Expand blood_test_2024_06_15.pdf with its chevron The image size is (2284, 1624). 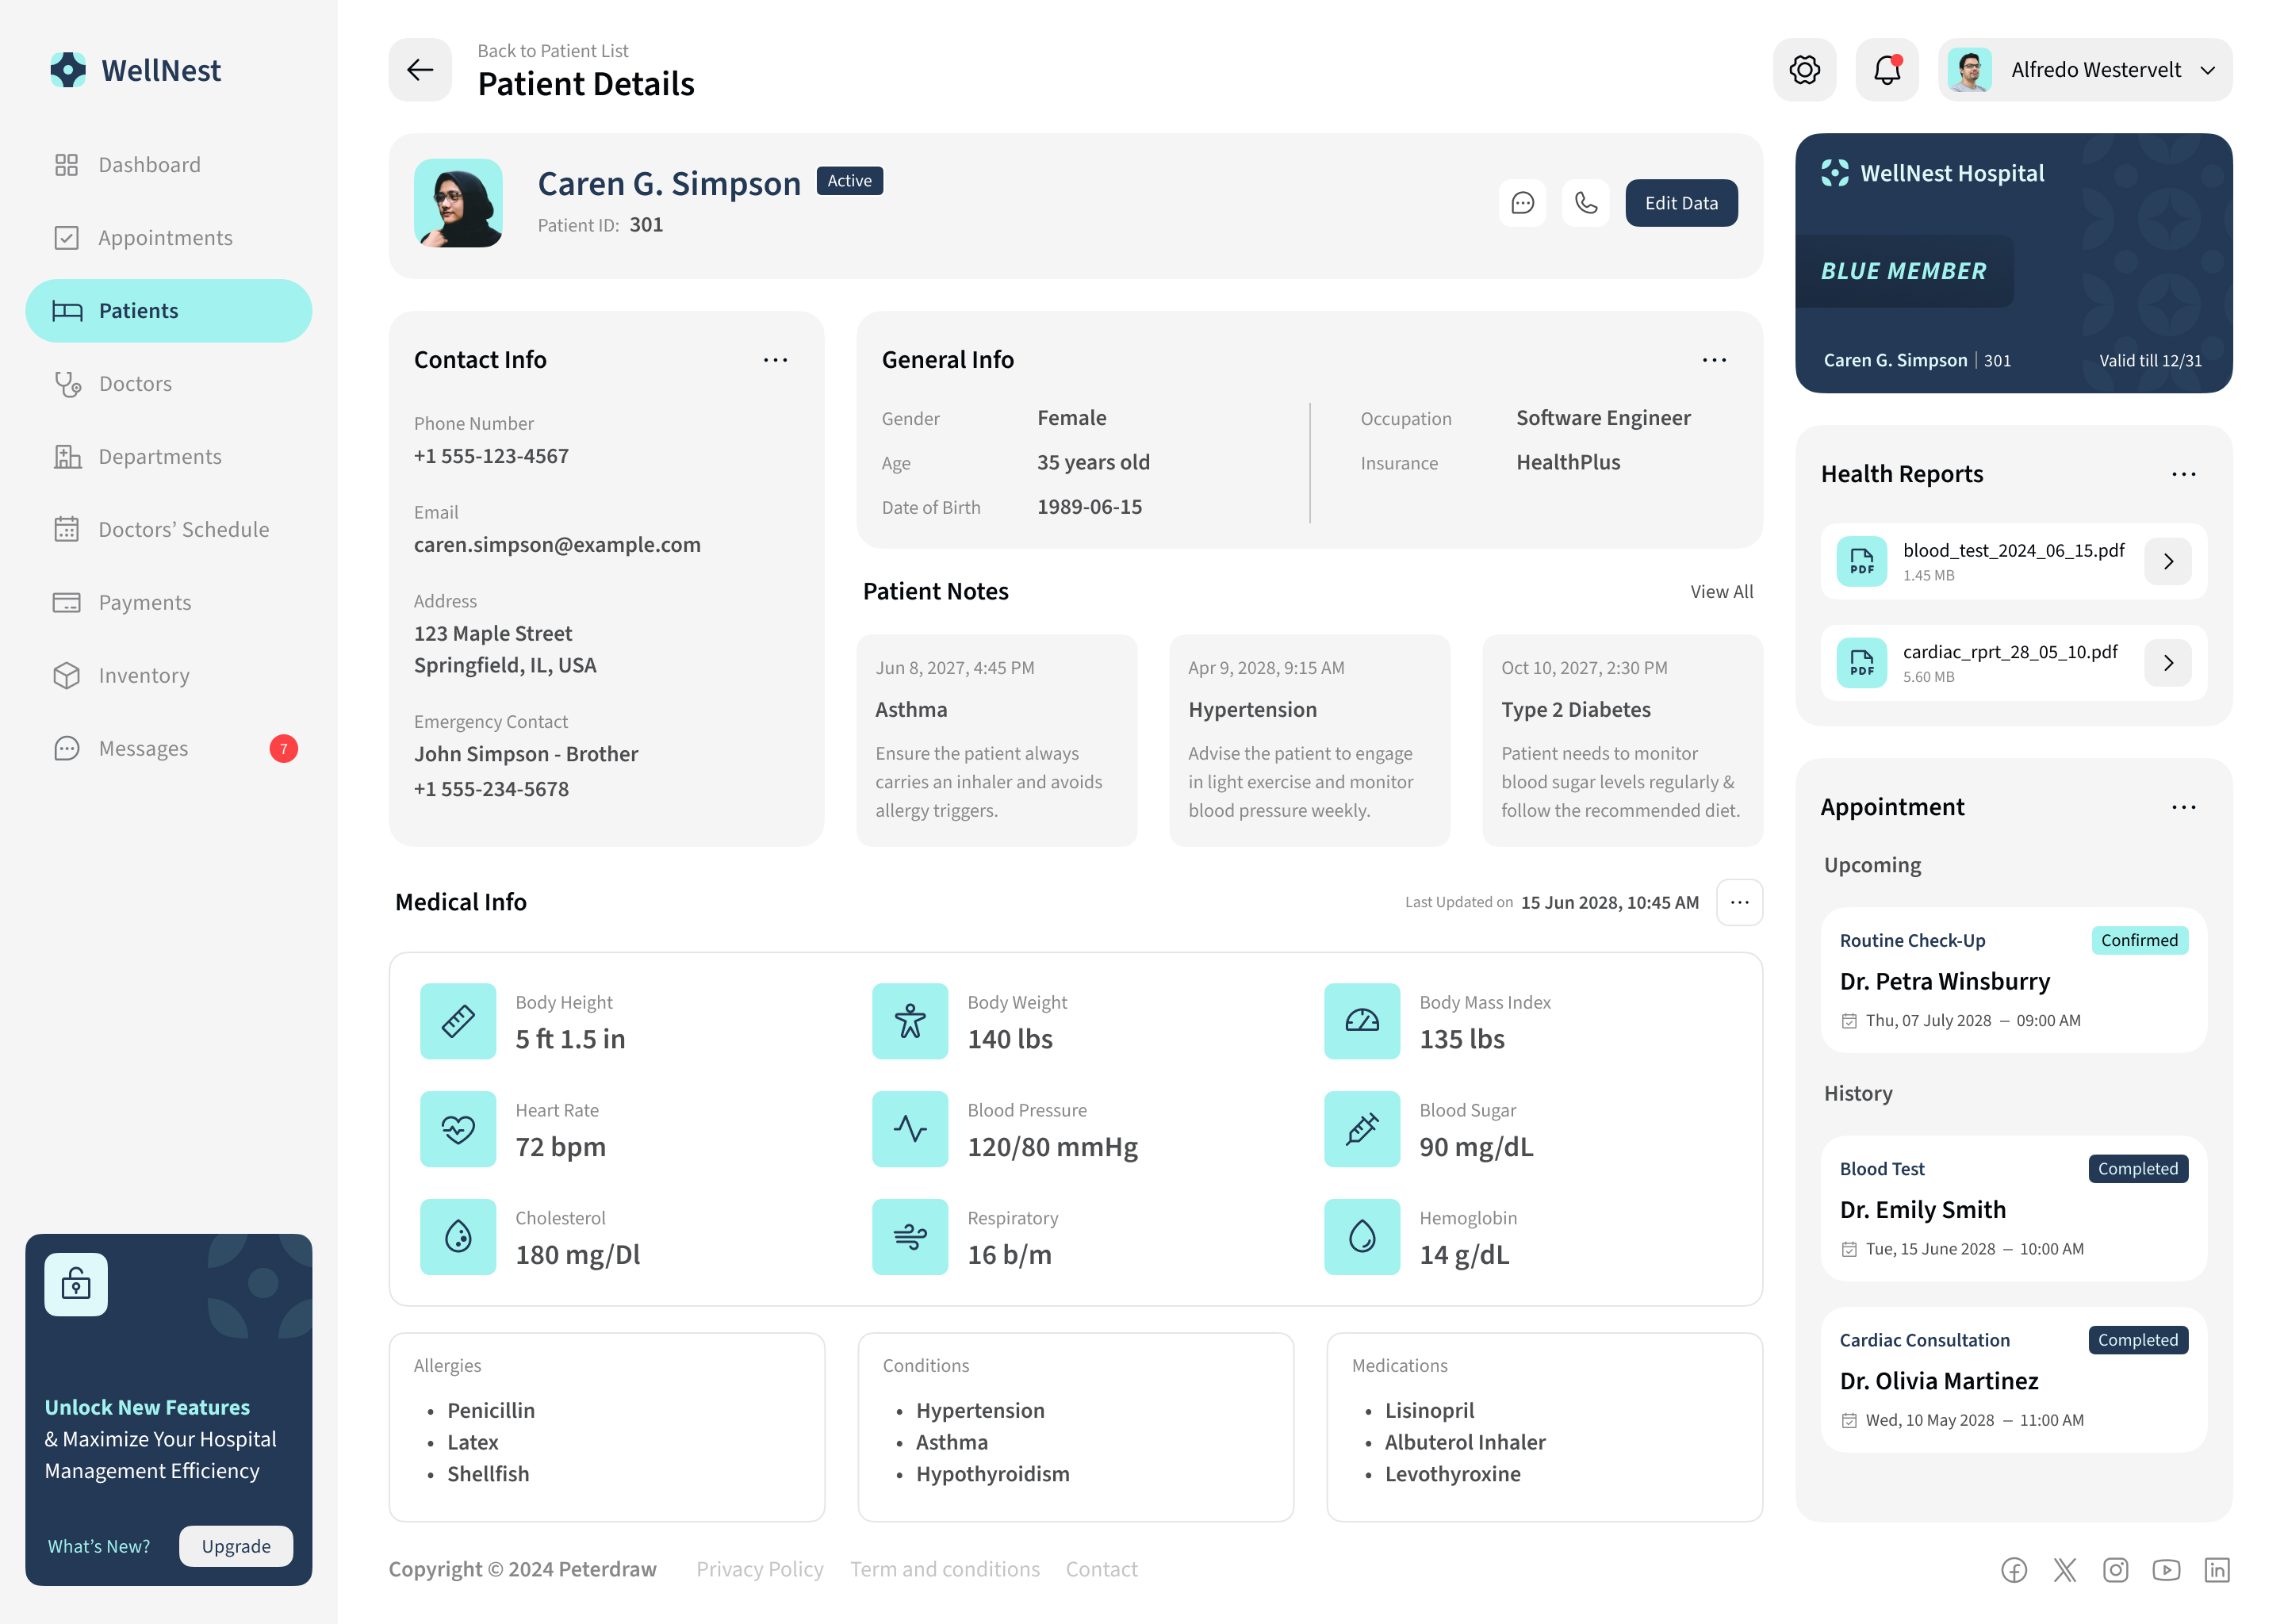2168,561
